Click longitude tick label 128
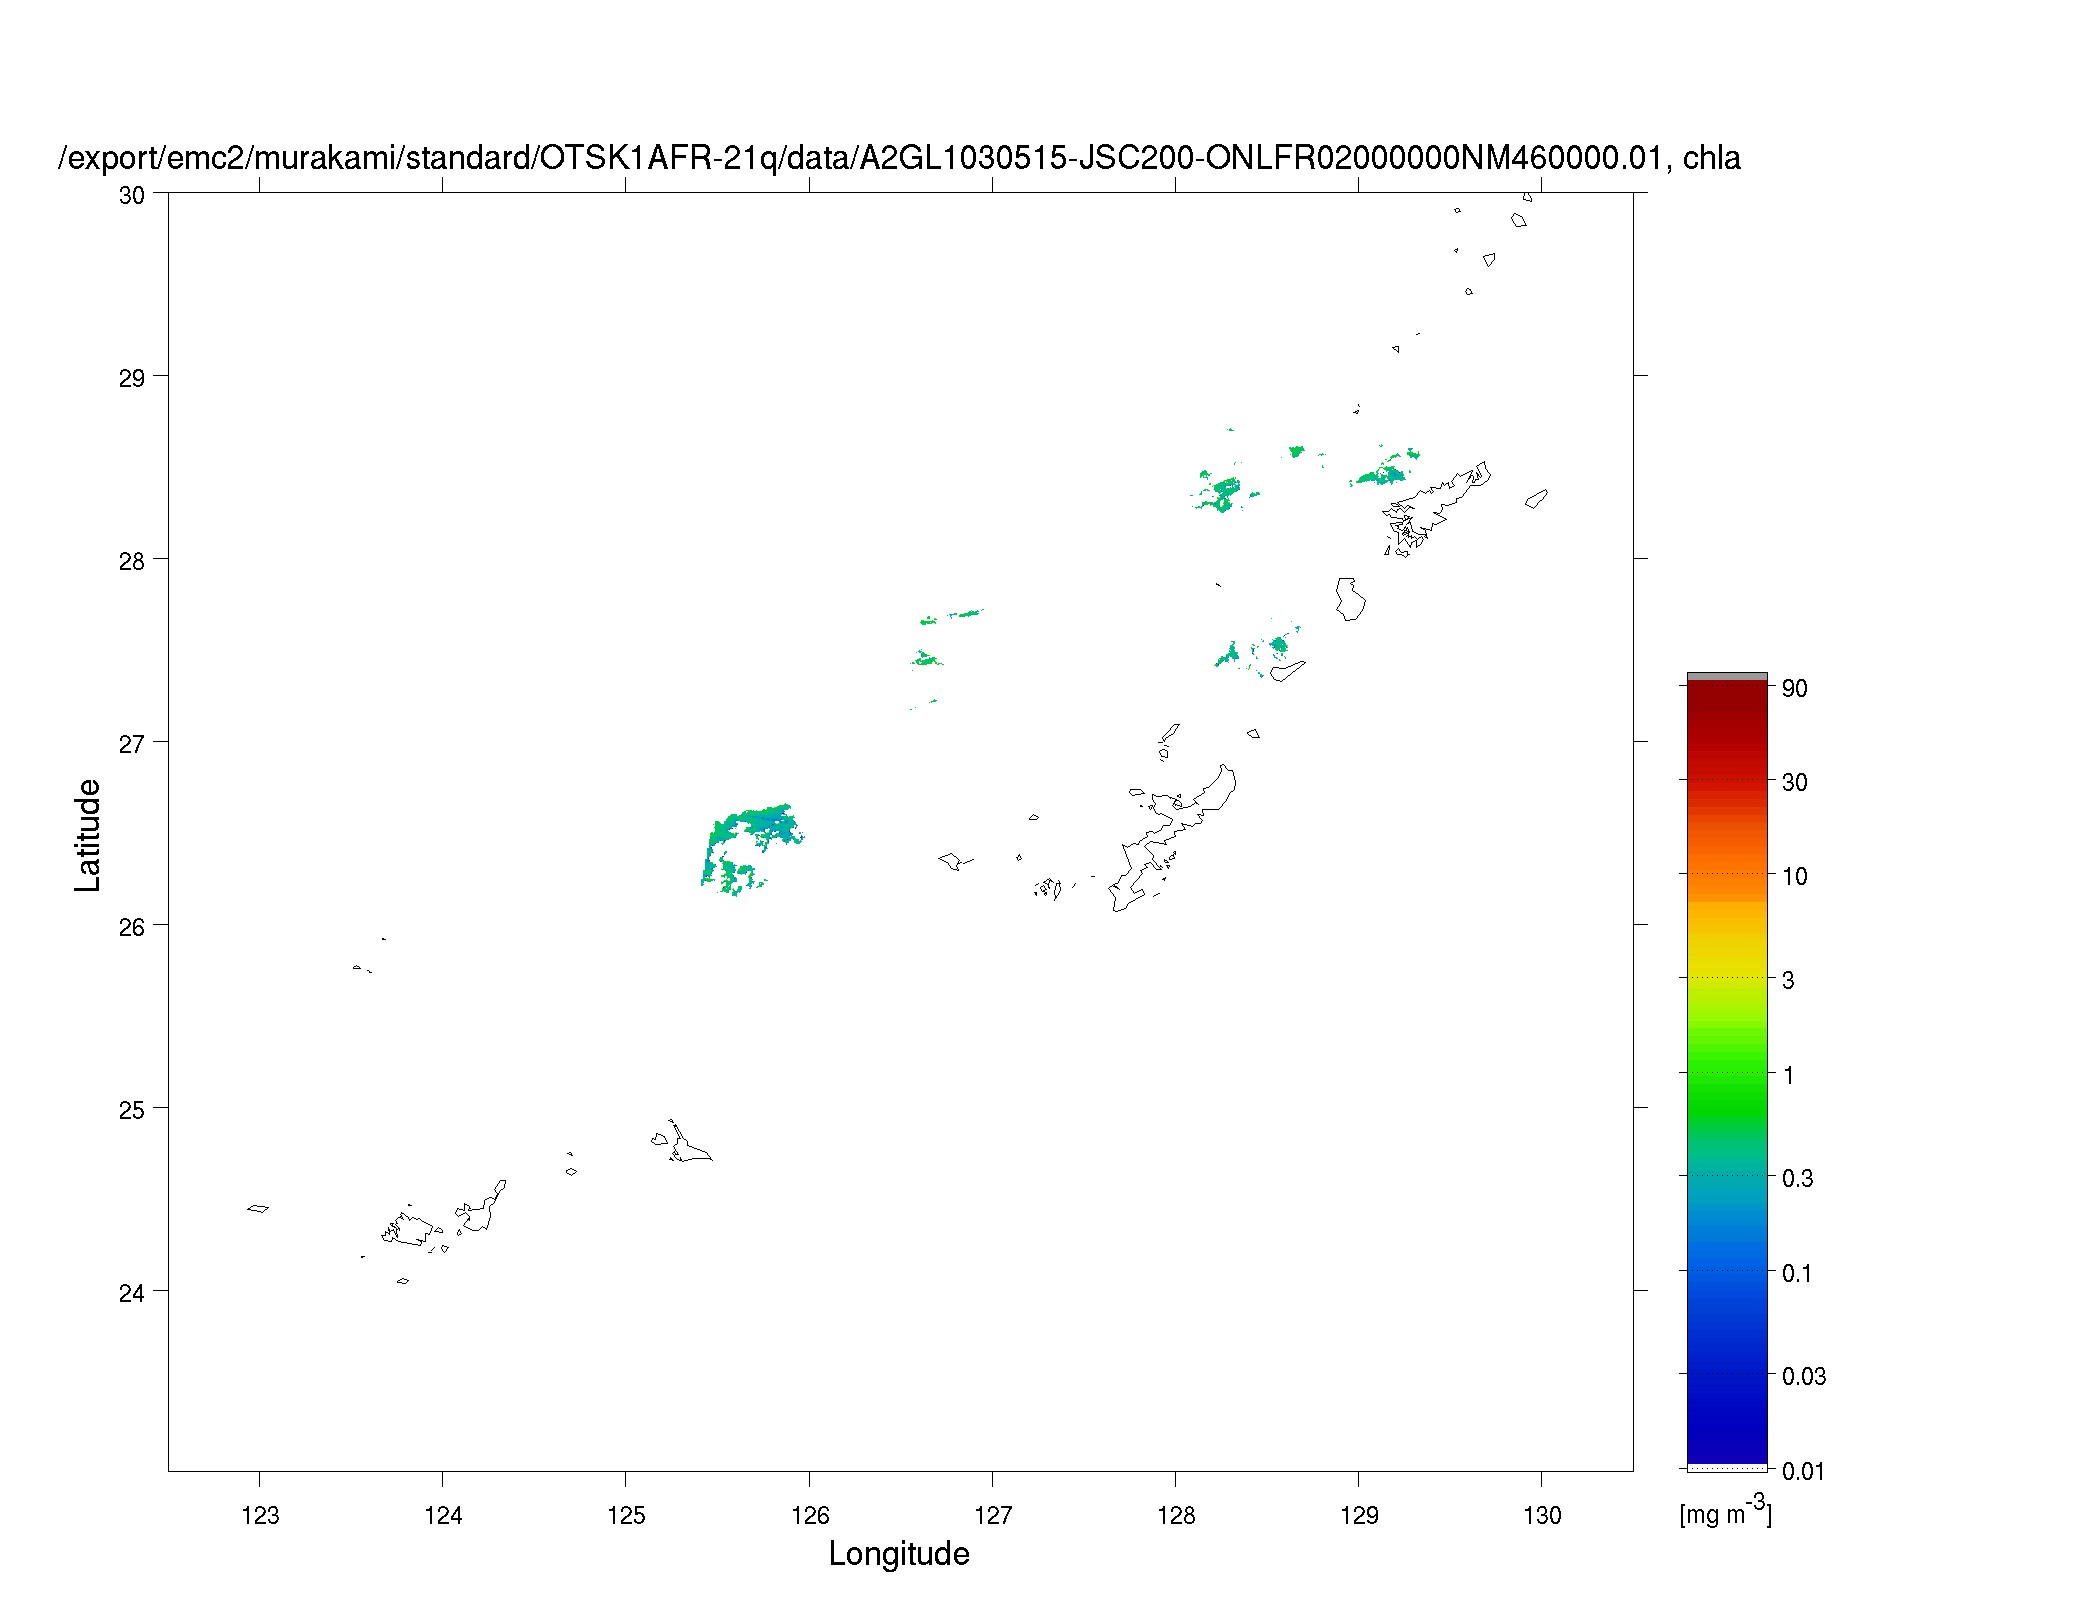 point(1176,1516)
